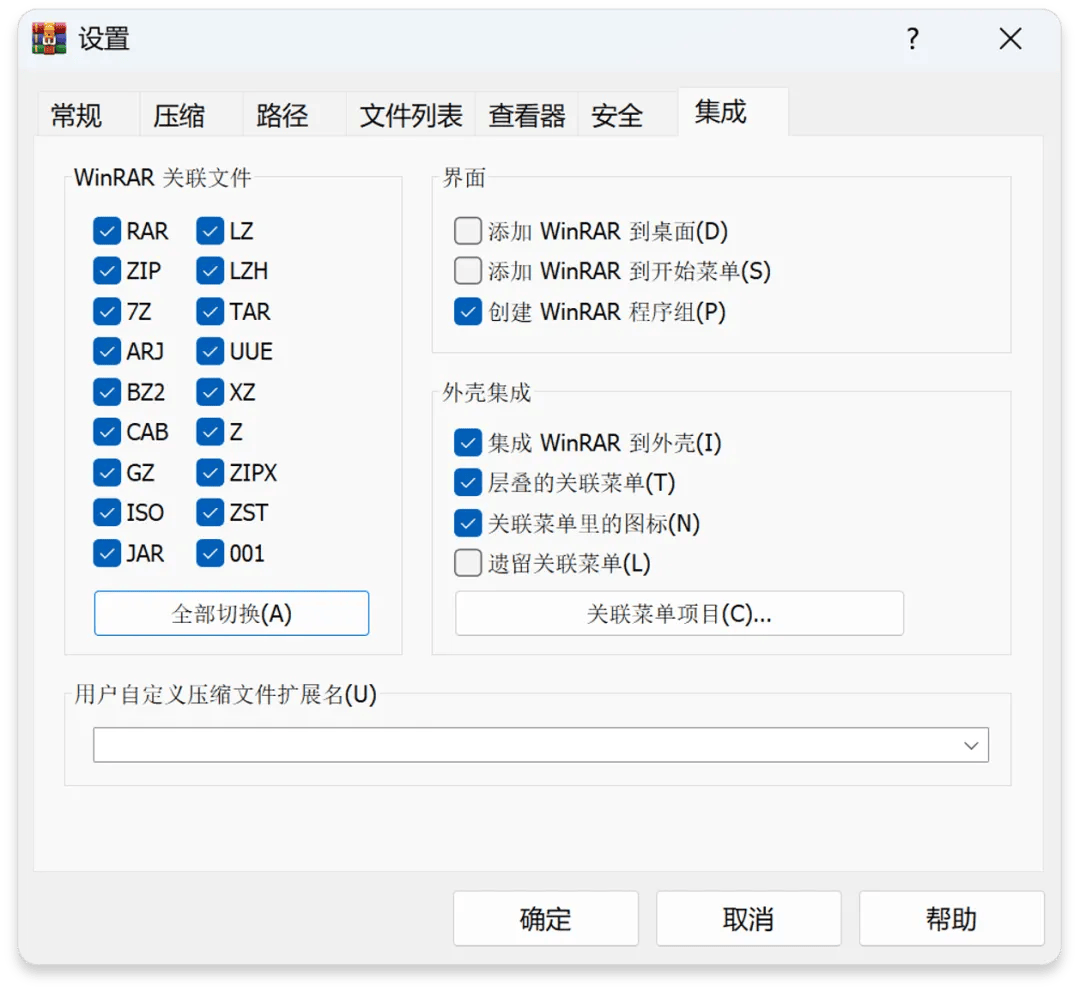The image size is (1080, 992).
Task: Uncheck the RAR file association
Action: 107,232
